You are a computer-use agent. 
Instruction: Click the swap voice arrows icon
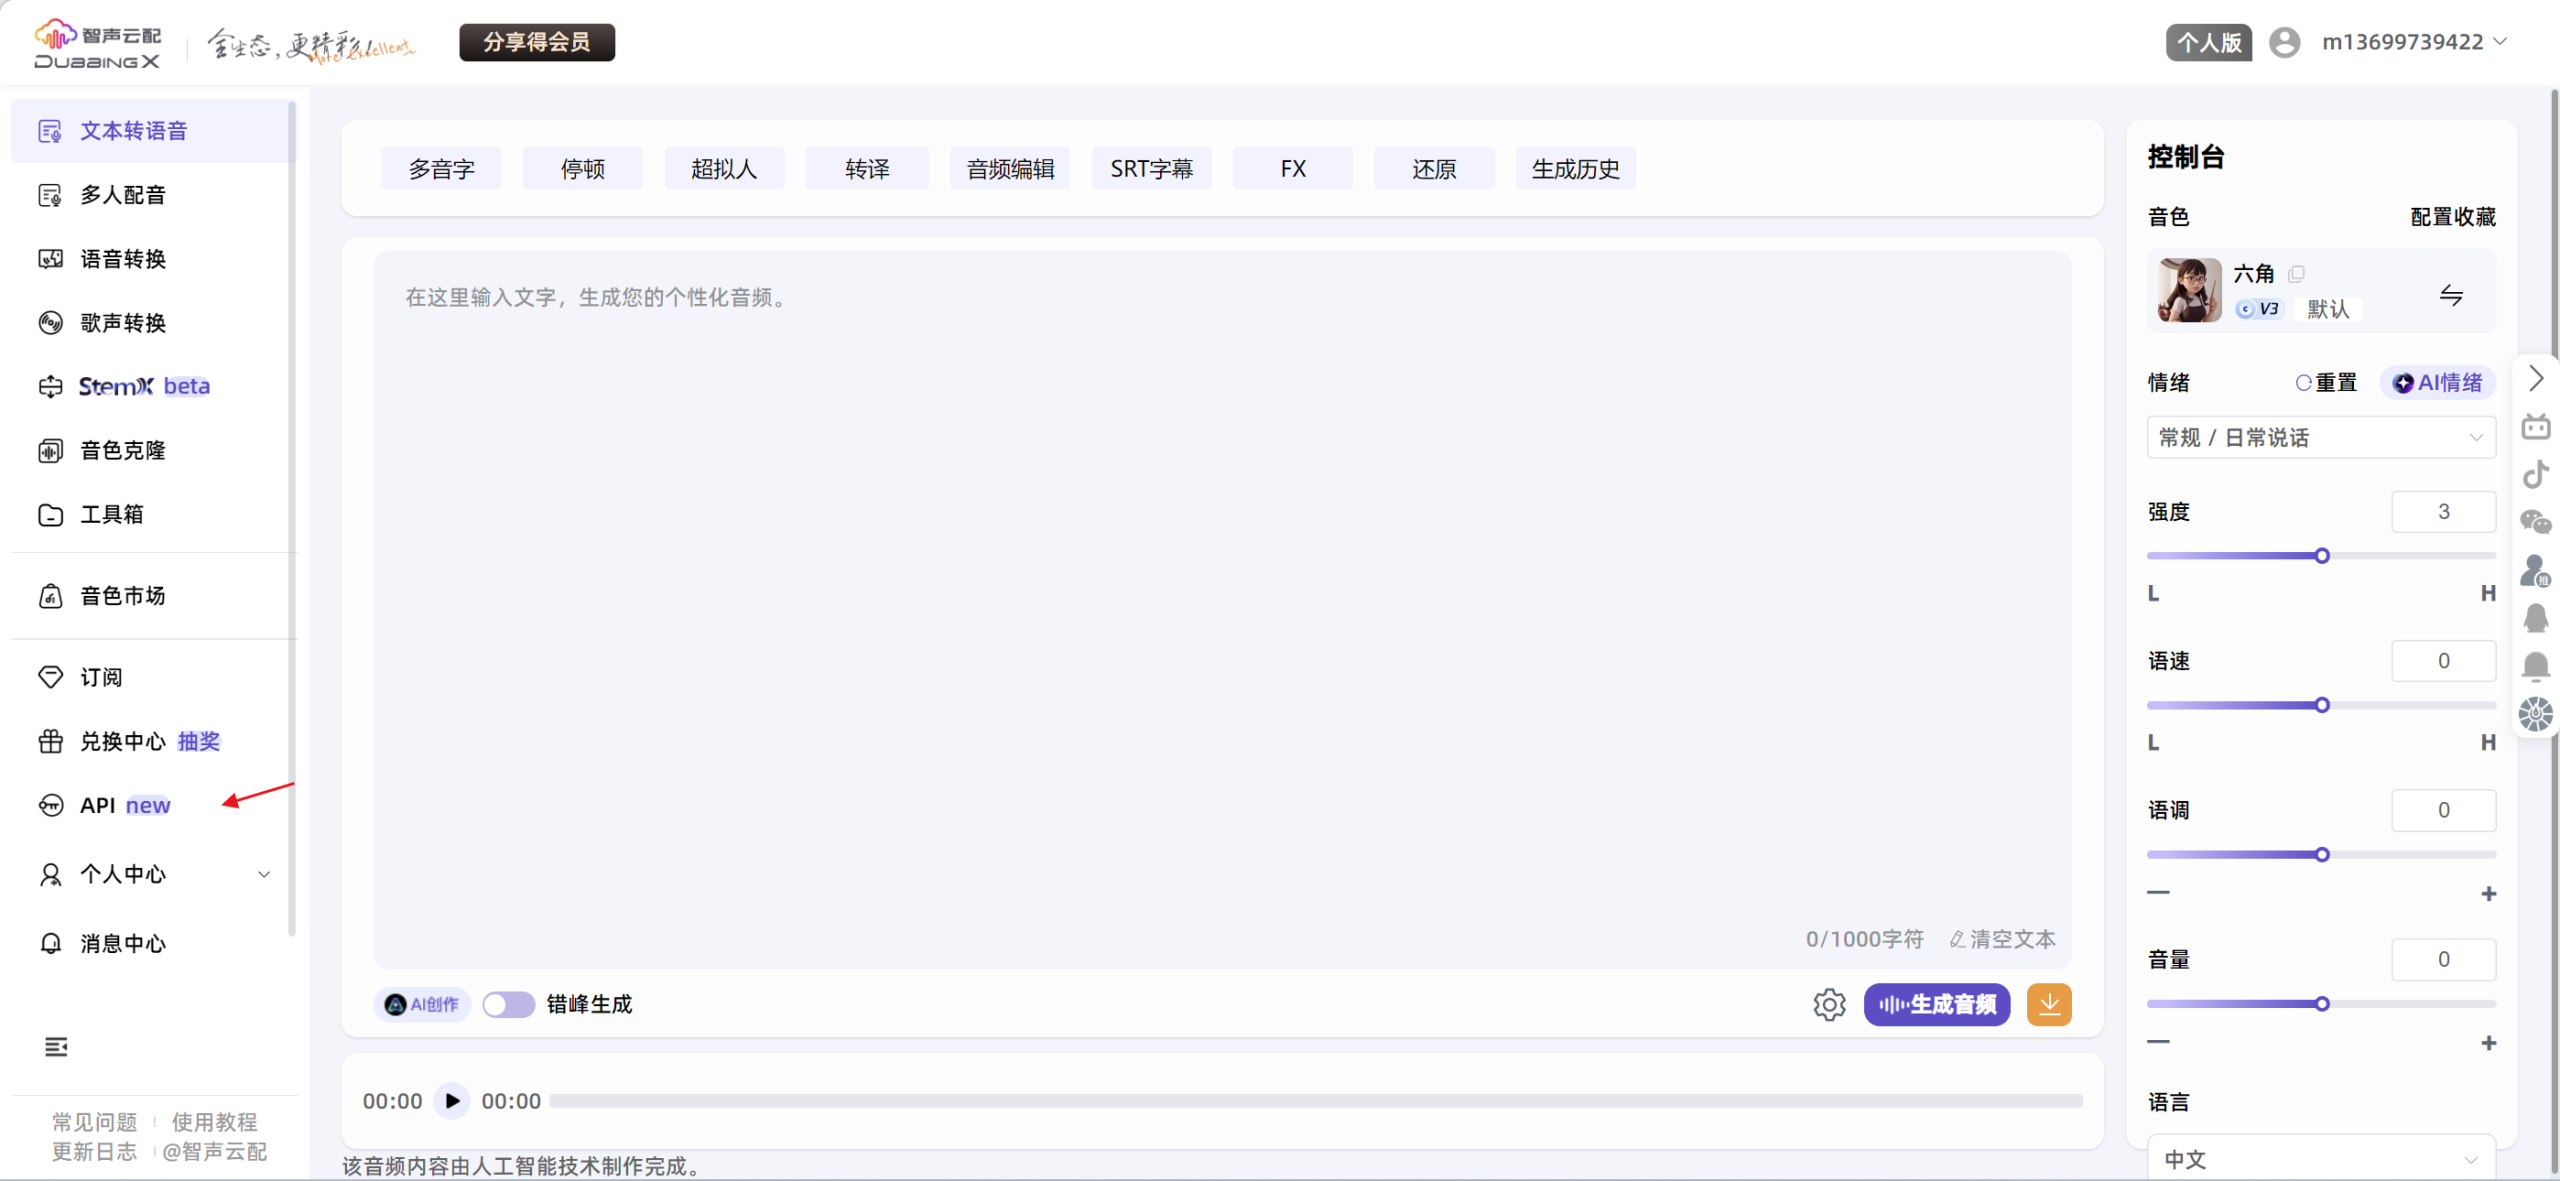2450,295
